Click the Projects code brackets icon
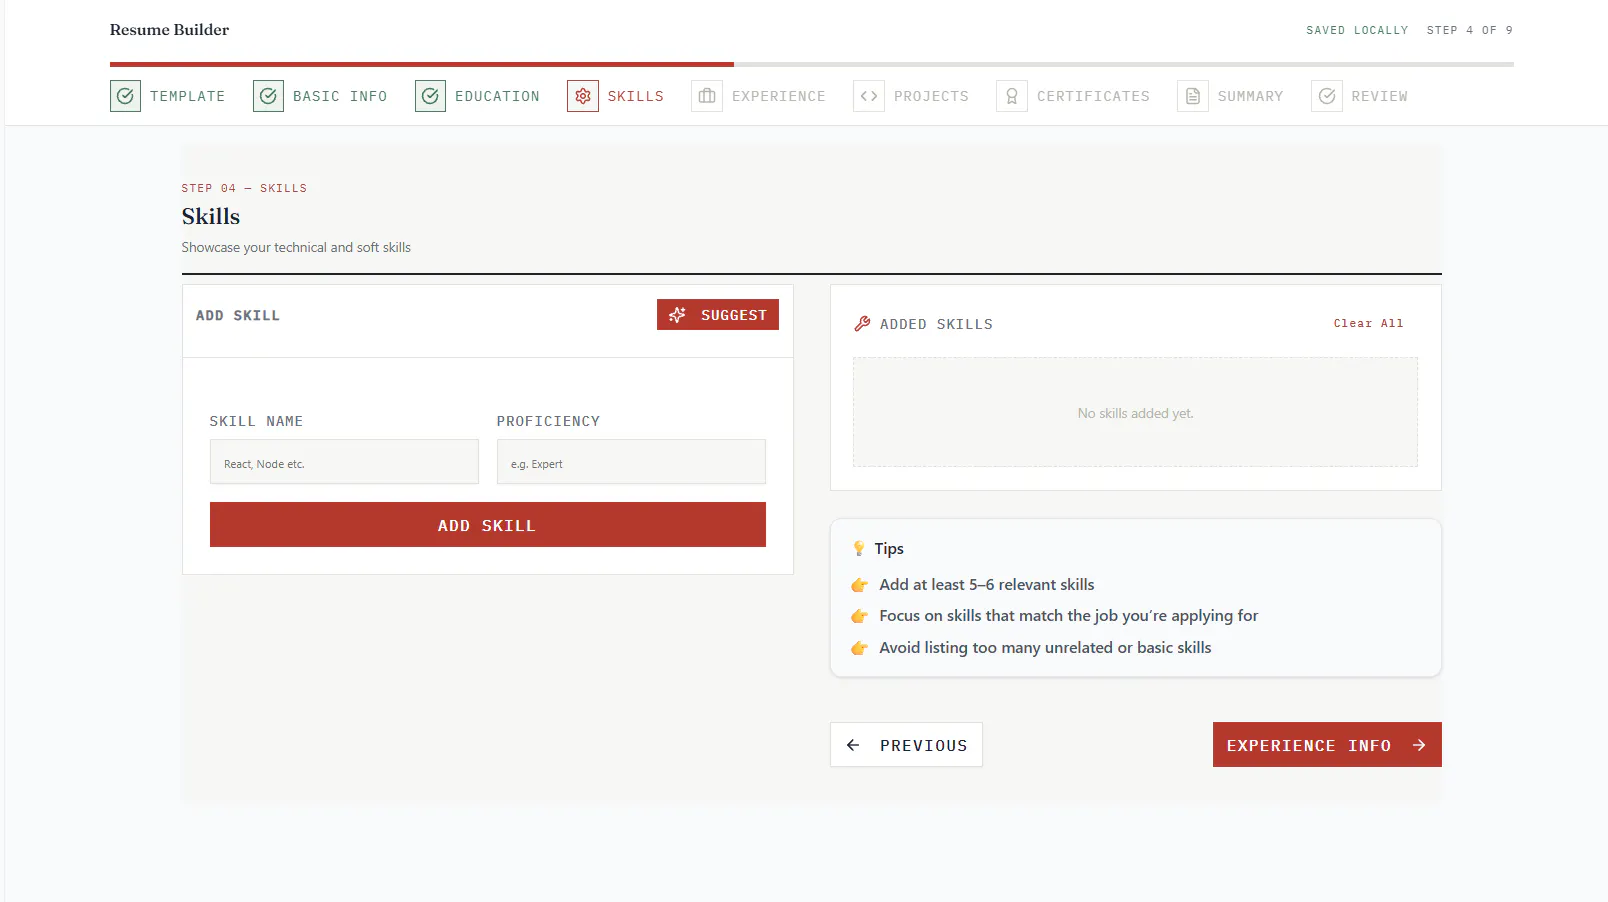 coord(869,96)
